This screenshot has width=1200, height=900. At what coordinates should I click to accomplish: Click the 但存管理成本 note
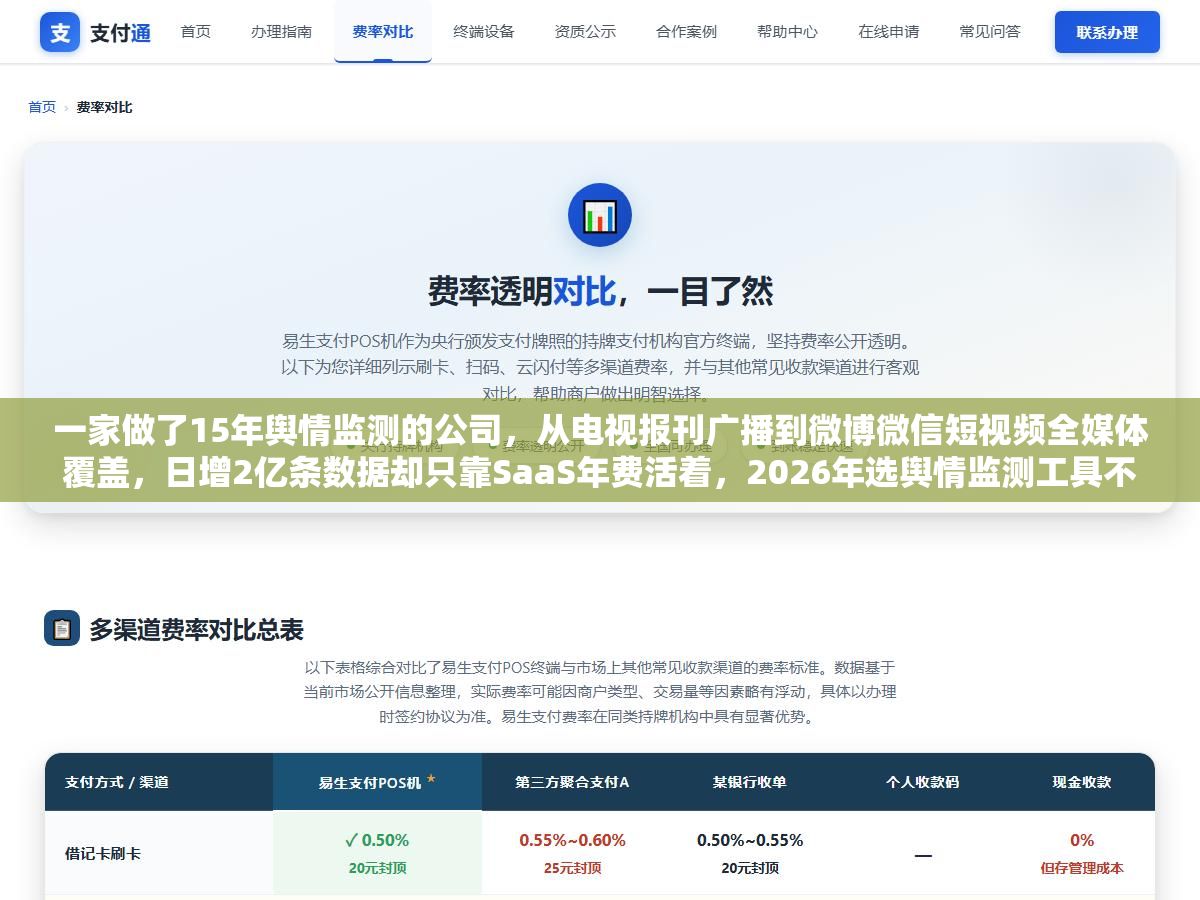pos(1082,868)
